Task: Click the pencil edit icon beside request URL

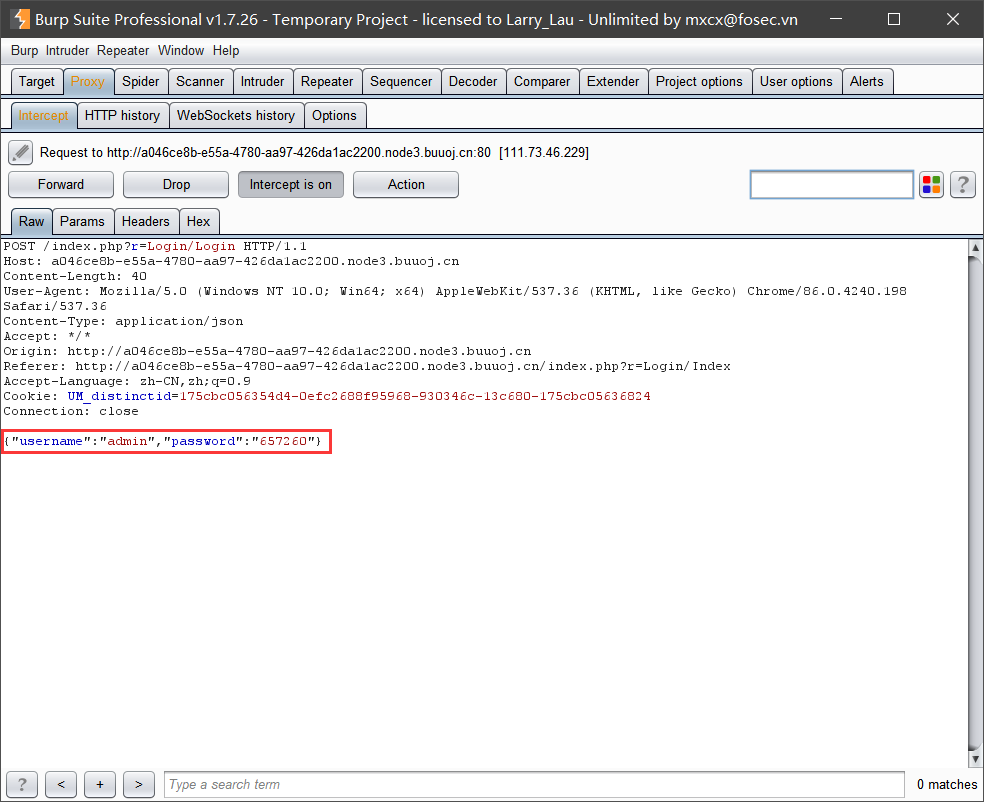Action: (21, 152)
